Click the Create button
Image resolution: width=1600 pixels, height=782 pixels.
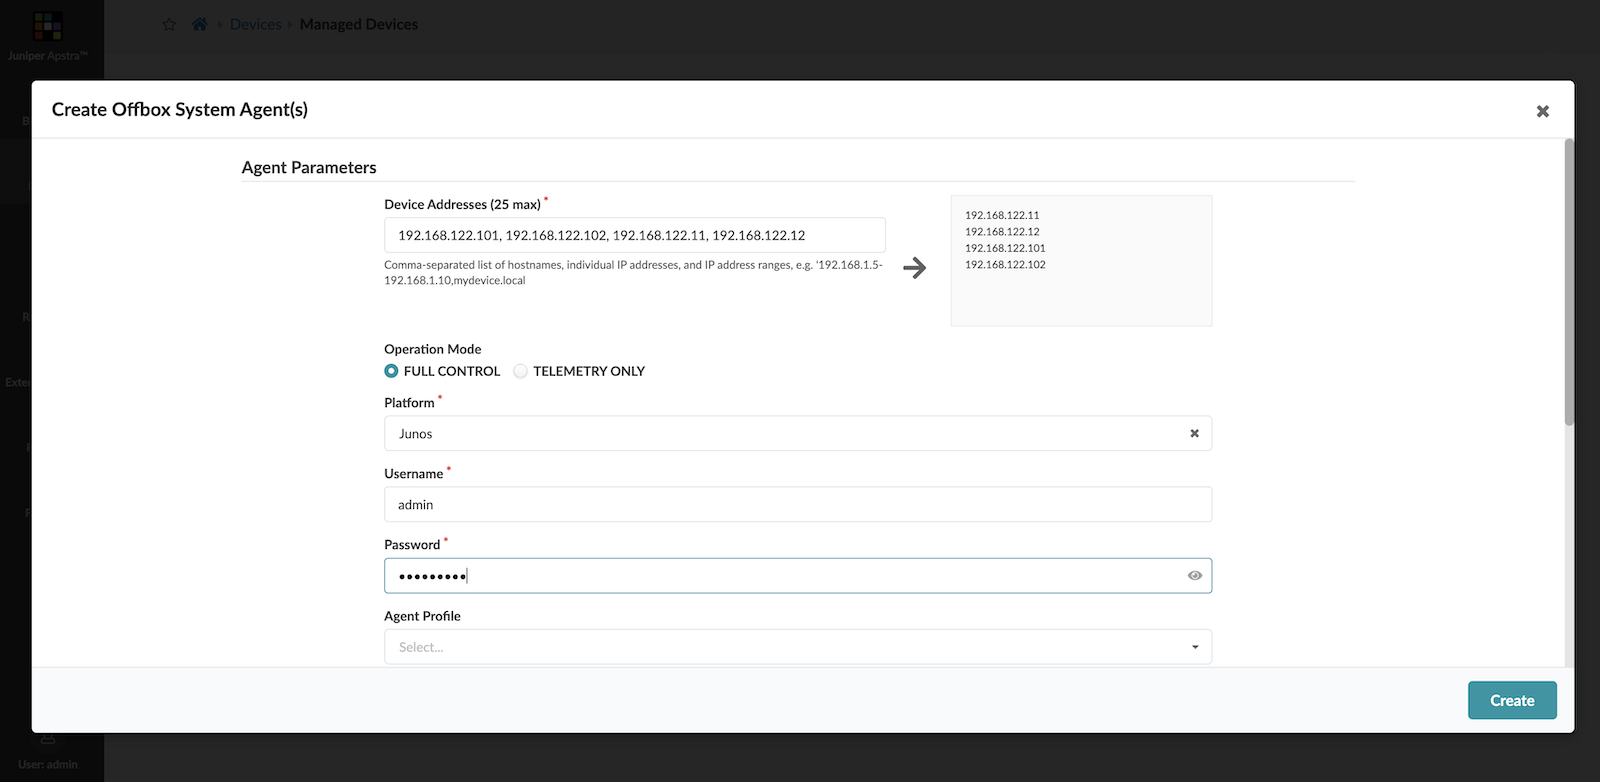point(1512,700)
